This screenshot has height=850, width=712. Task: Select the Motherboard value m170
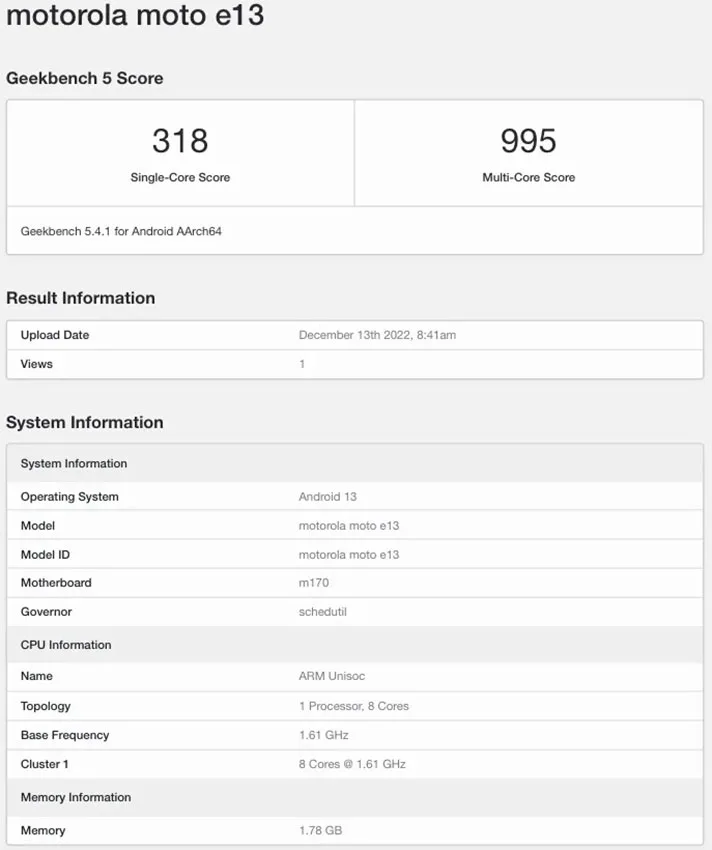point(313,583)
